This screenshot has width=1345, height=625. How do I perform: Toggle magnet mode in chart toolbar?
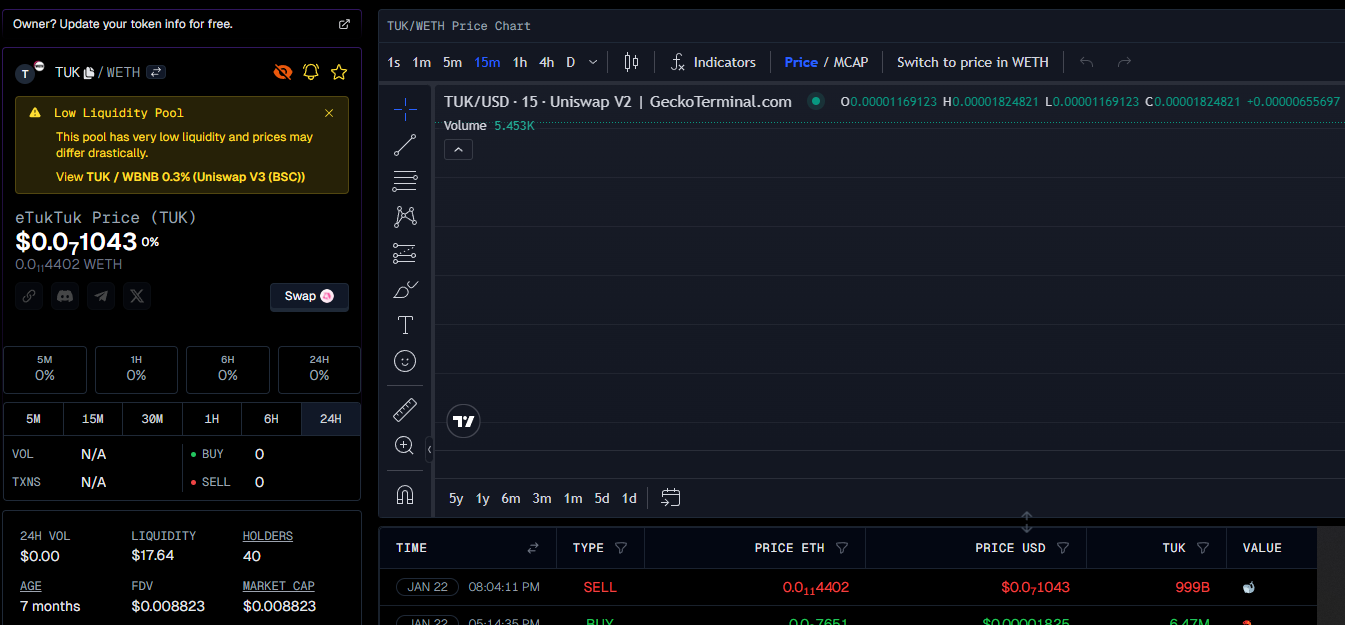405,494
